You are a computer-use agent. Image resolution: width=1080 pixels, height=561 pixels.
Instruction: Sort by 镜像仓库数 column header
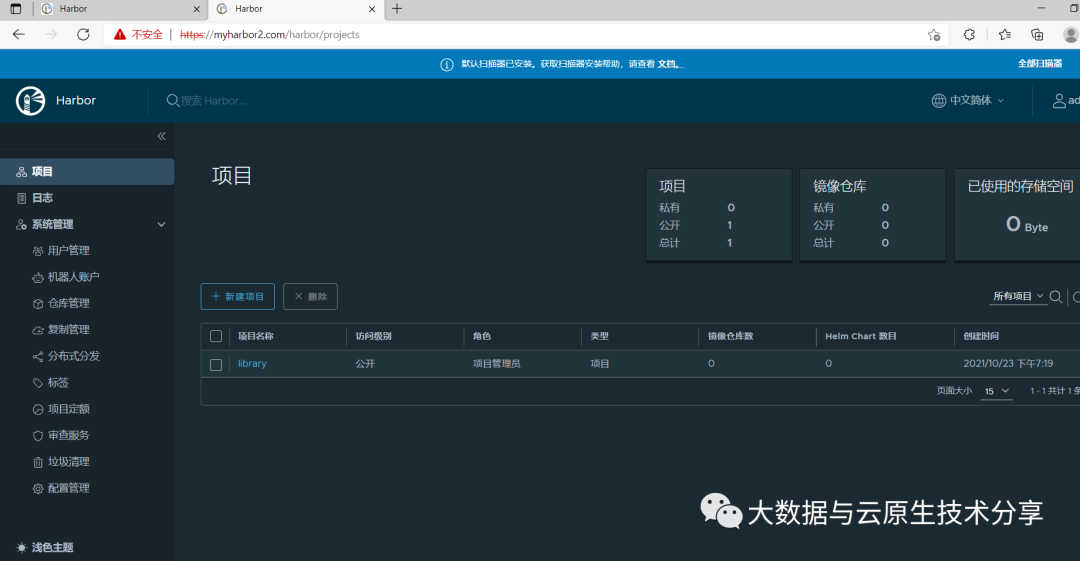pyautogui.click(x=731, y=336)
